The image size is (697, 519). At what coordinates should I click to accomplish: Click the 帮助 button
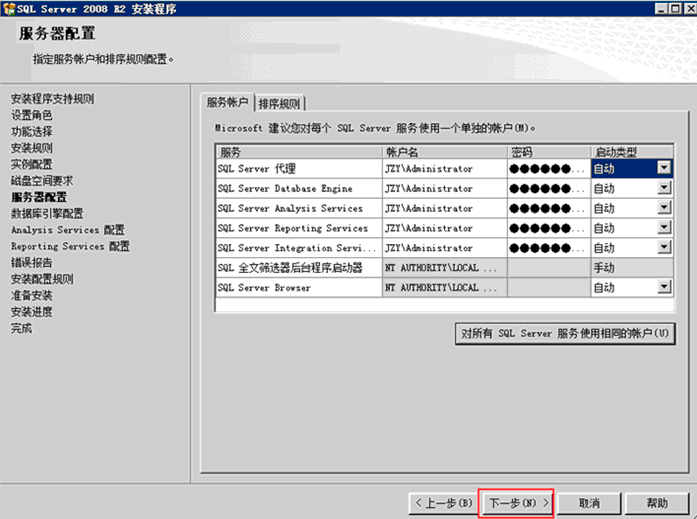[x=657, y=503]
